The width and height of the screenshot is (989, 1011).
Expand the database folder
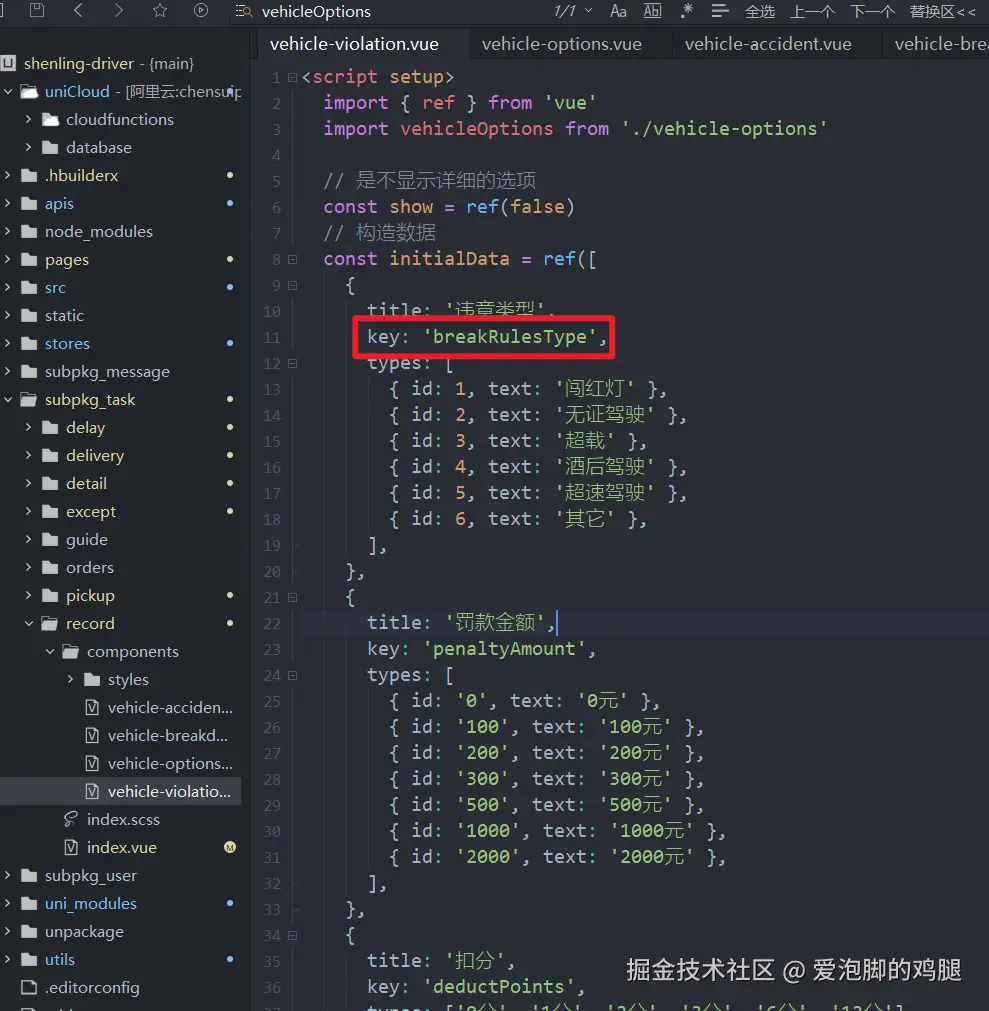[x=28, y=147]
